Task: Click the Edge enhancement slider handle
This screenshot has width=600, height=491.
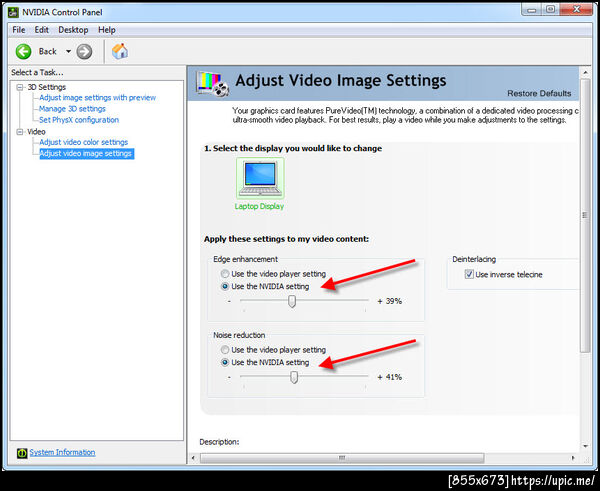Action: tap(292, 301)
